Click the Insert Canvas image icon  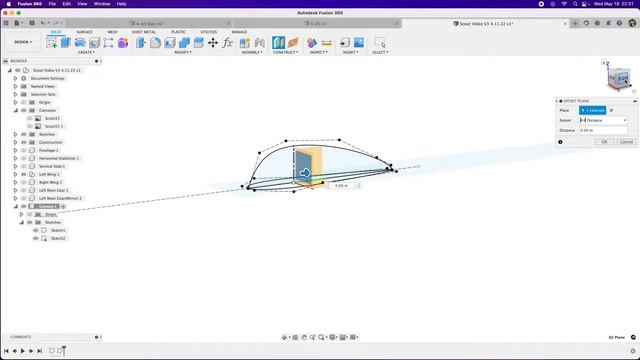(359, 42)
